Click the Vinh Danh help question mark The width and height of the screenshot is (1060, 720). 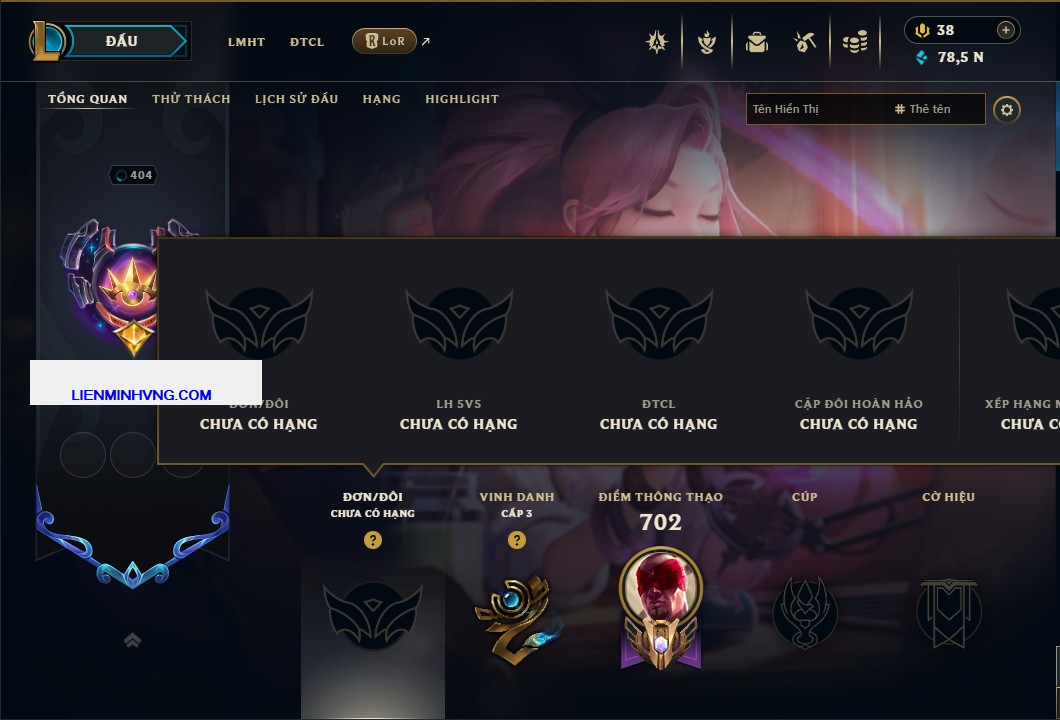coord(516,539)
